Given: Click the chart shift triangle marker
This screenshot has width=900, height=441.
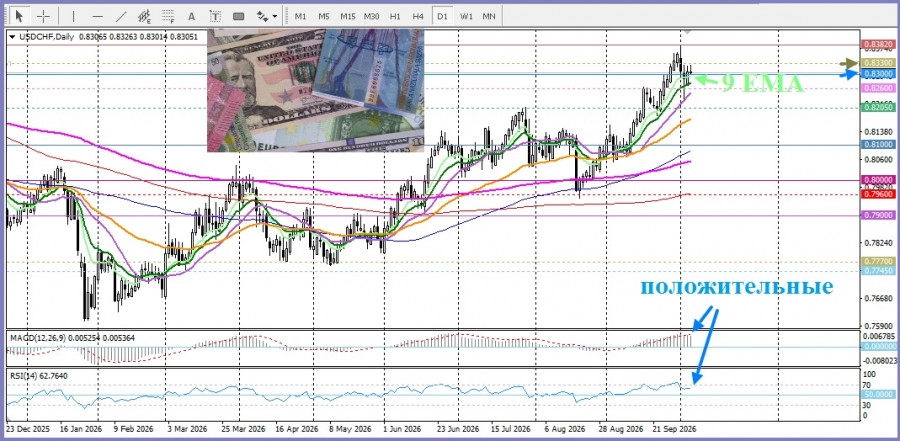Looking at the screenshot, I should [x=686, y=33].
